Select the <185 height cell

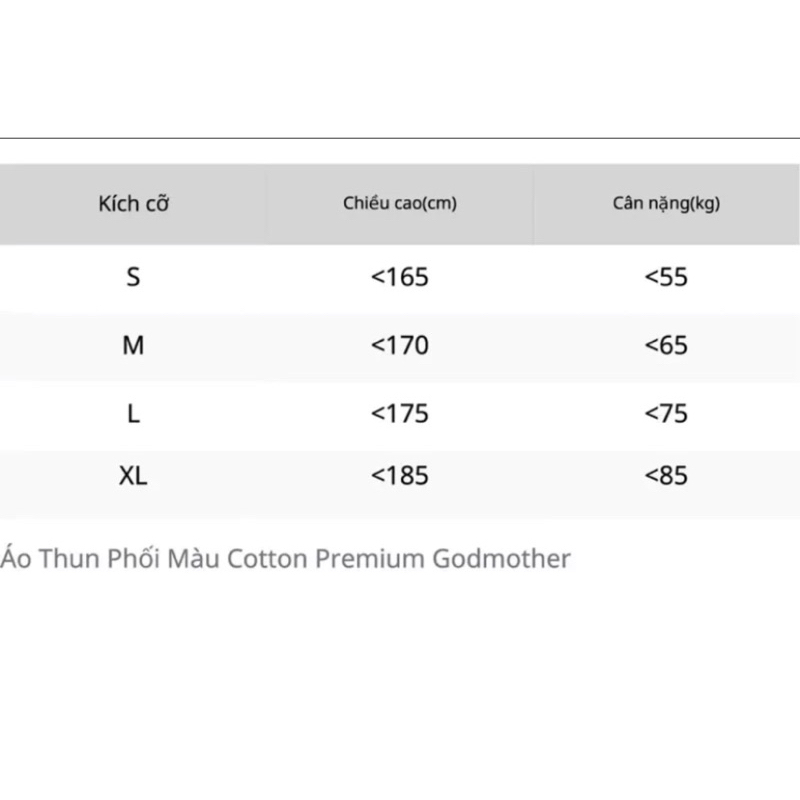(399, 476)
